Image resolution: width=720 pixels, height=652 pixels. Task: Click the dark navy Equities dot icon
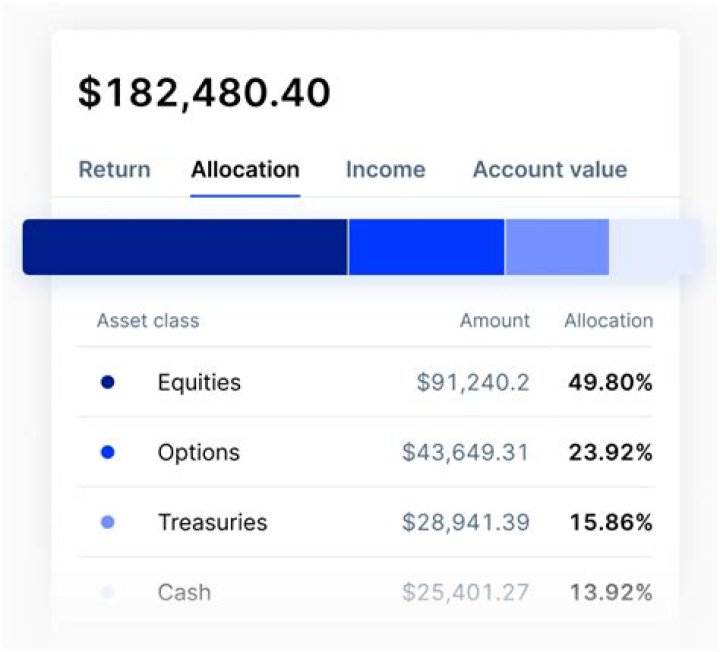(108, 382)
